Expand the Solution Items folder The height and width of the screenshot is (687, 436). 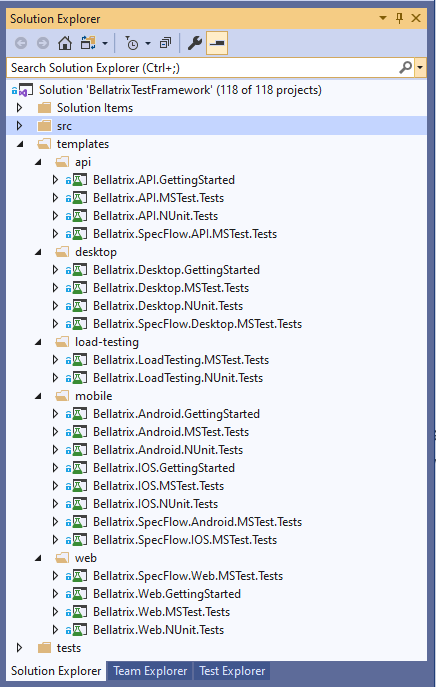tap(19, 108)
